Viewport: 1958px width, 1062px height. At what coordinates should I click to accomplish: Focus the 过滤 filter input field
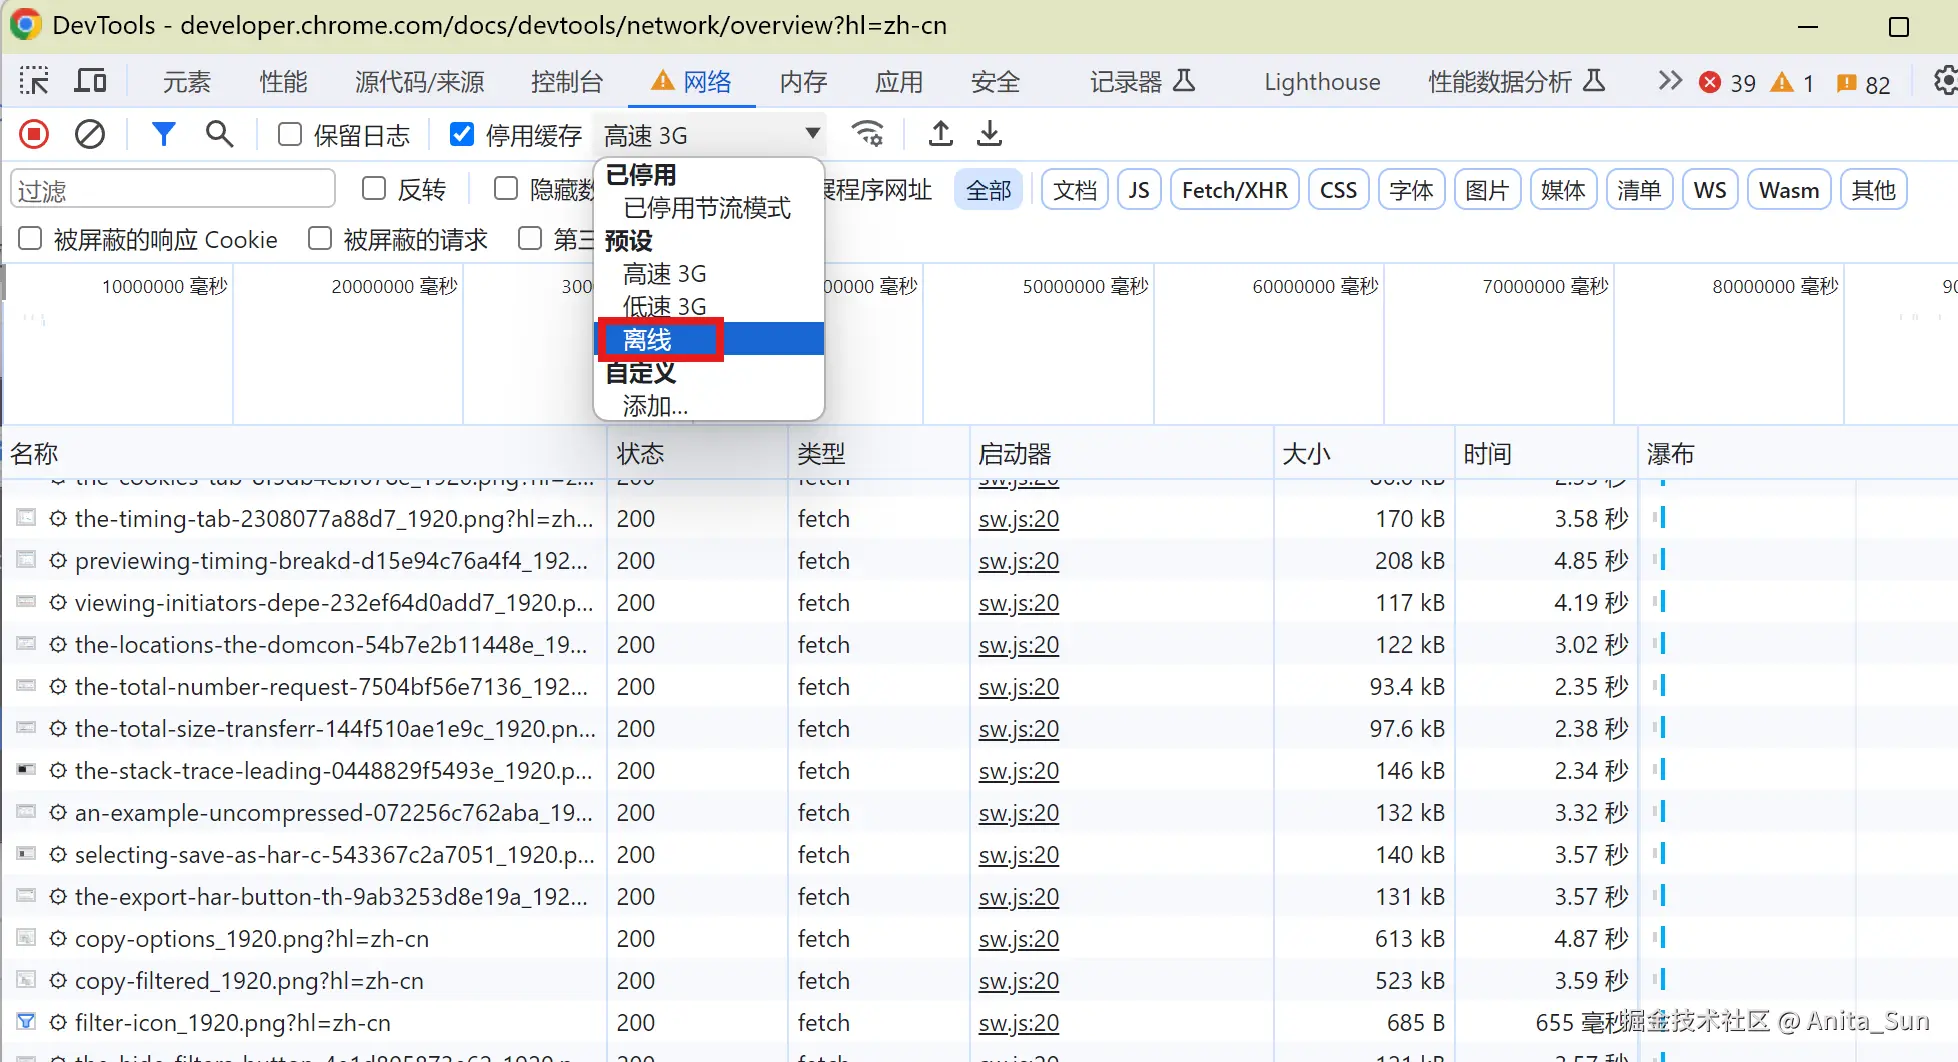pyautogui.click(x=173, y=190)
